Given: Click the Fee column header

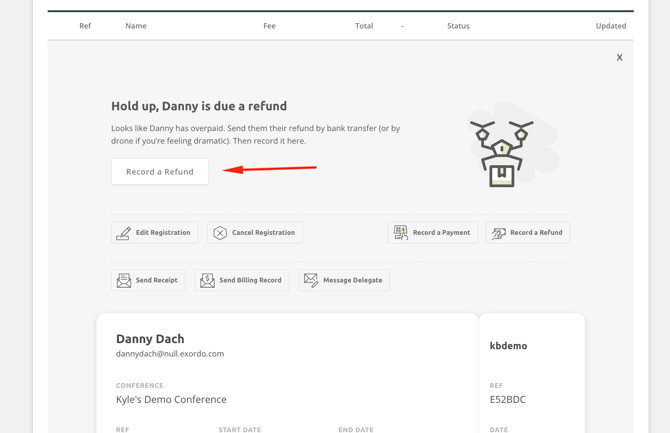Looking at the screenshot, I should 269,26.
